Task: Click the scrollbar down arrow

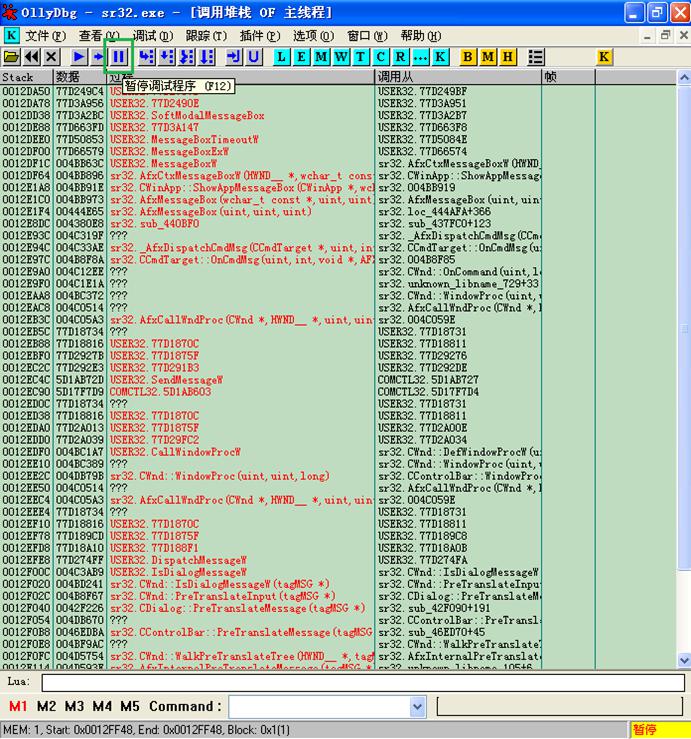Action: point(684,660)
